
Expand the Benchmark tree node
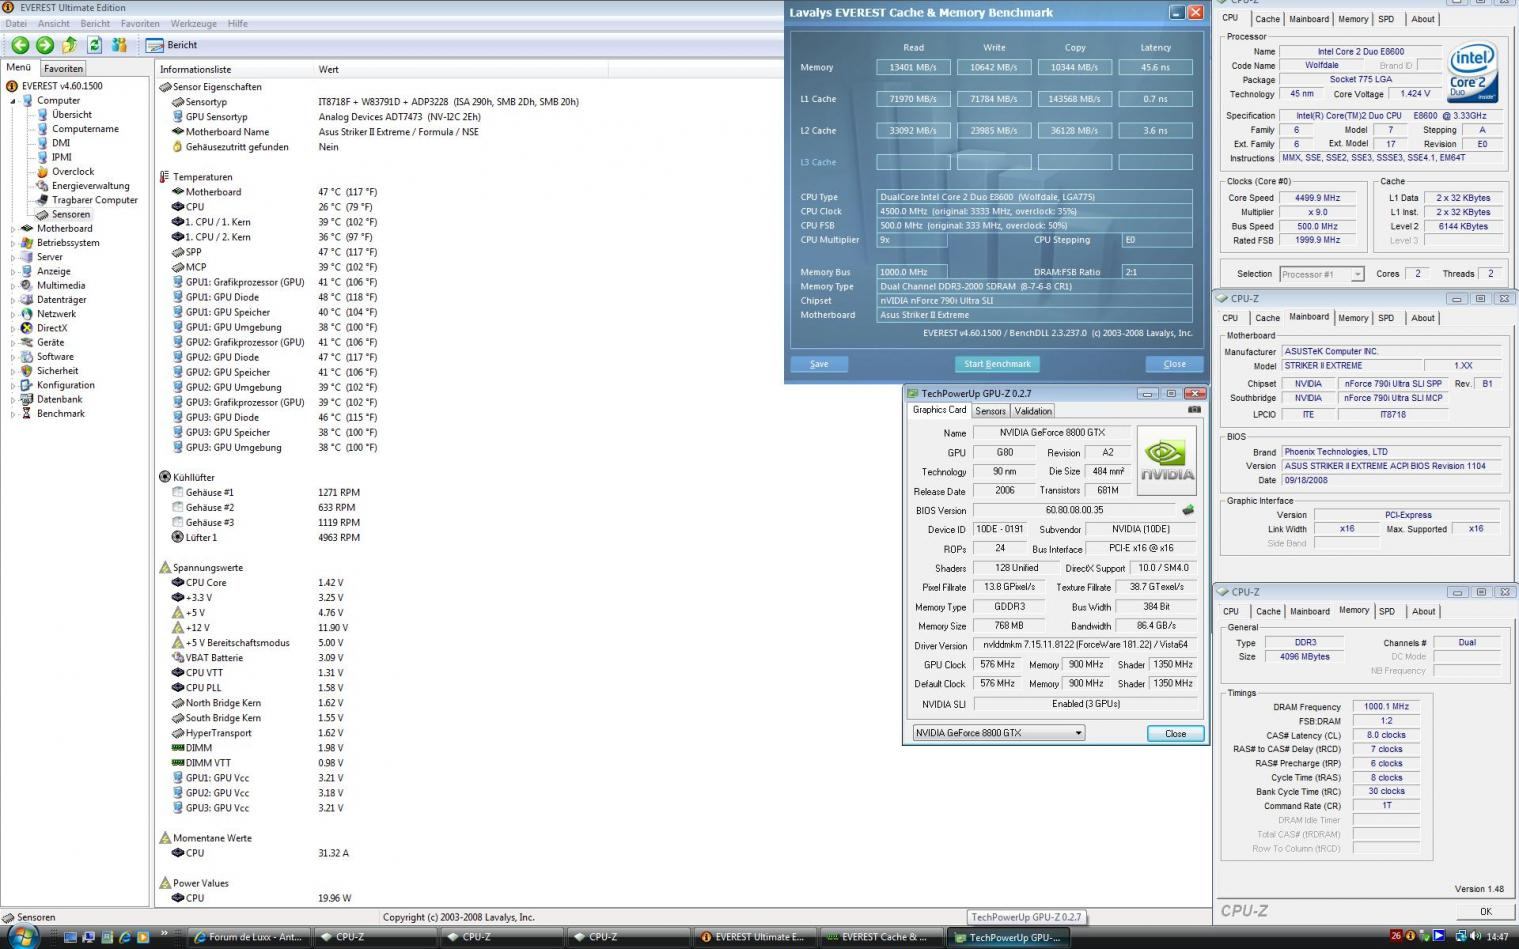[x=13, y=413]
